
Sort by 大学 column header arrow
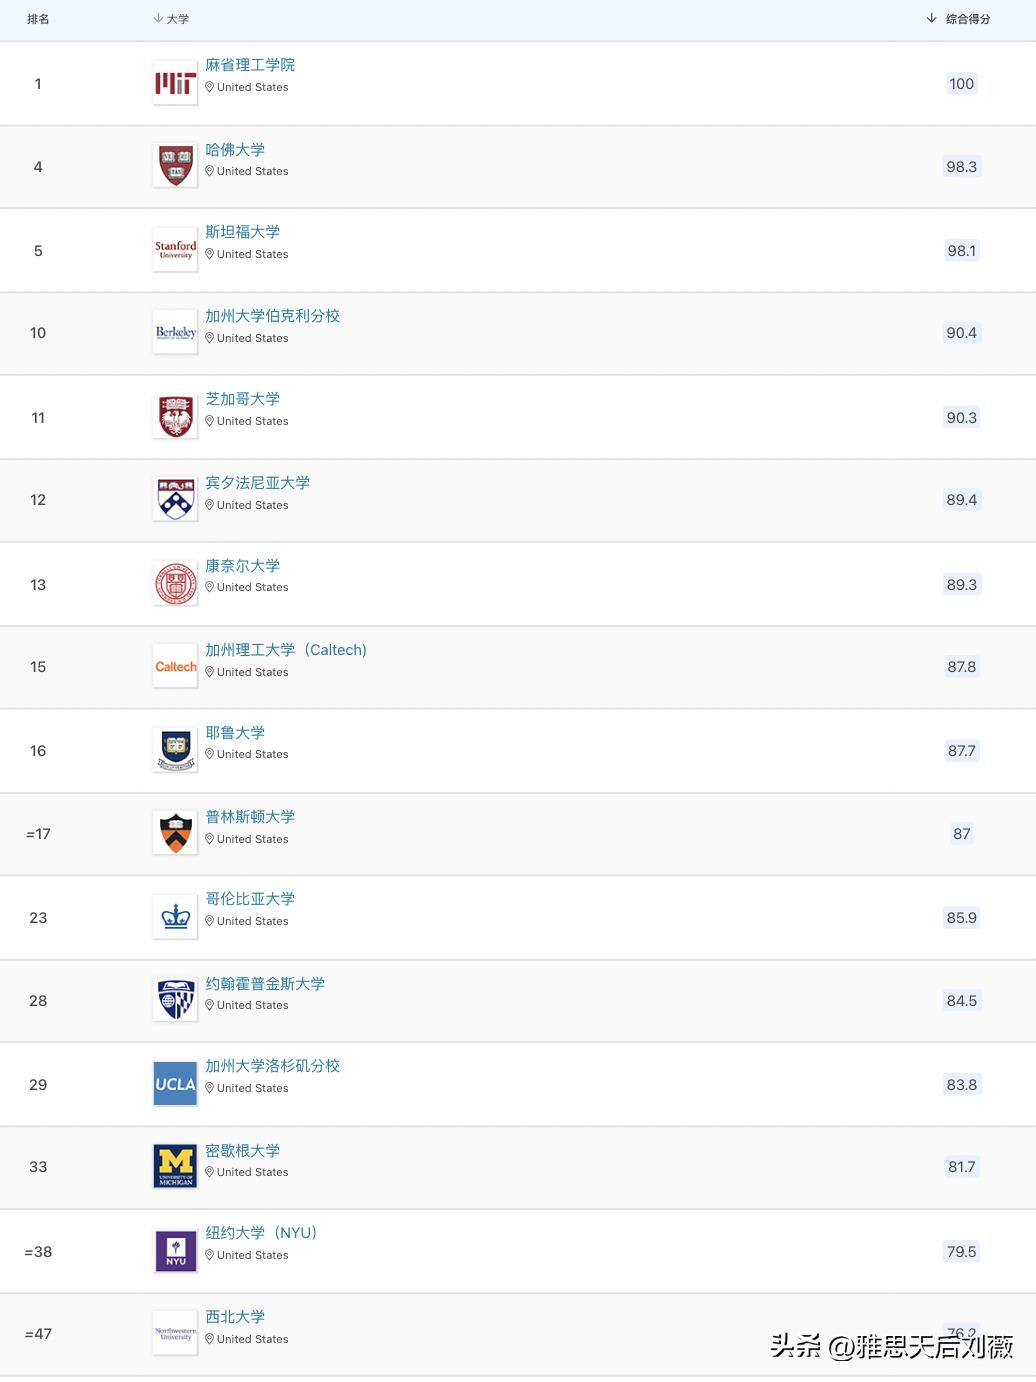[x=158, y=19]
